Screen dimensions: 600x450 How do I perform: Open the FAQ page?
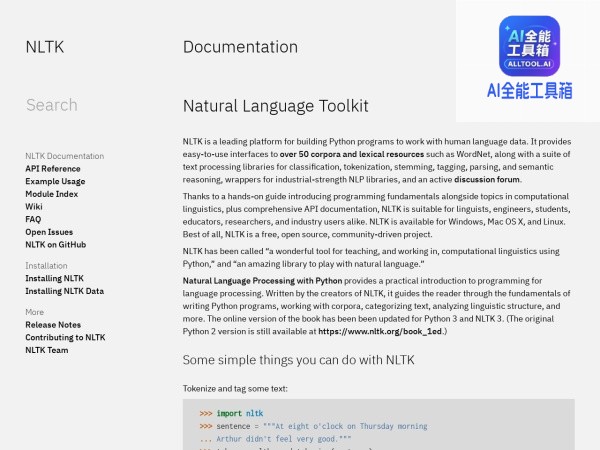tap(33, 219)
